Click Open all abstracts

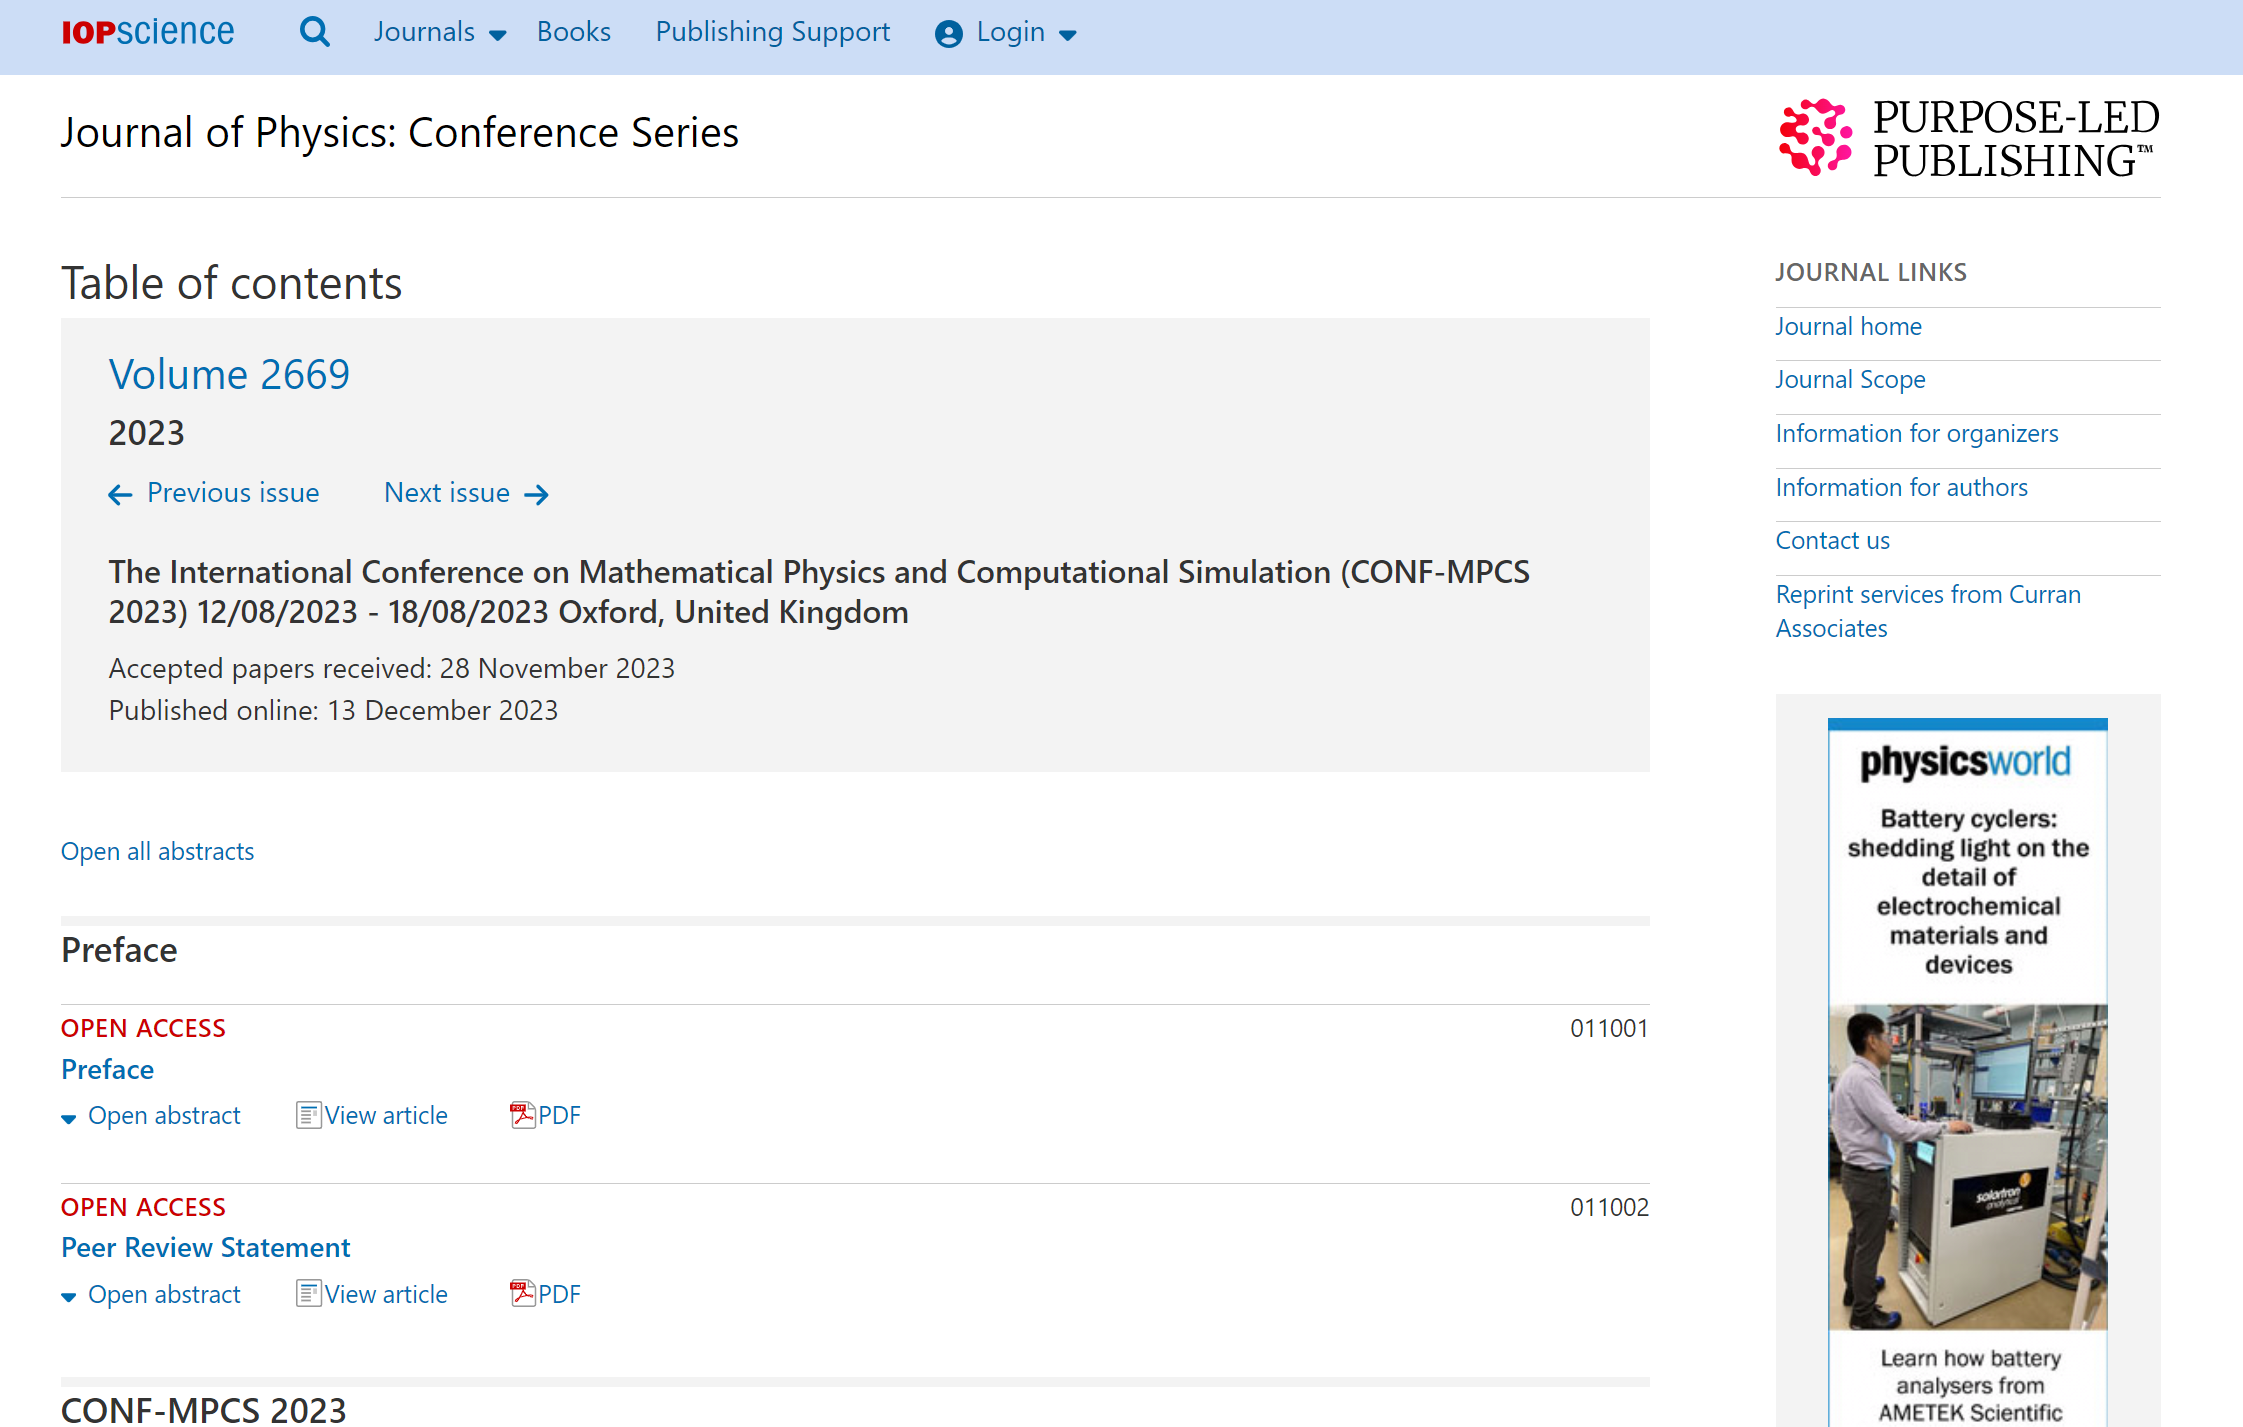tap(157, 851)
